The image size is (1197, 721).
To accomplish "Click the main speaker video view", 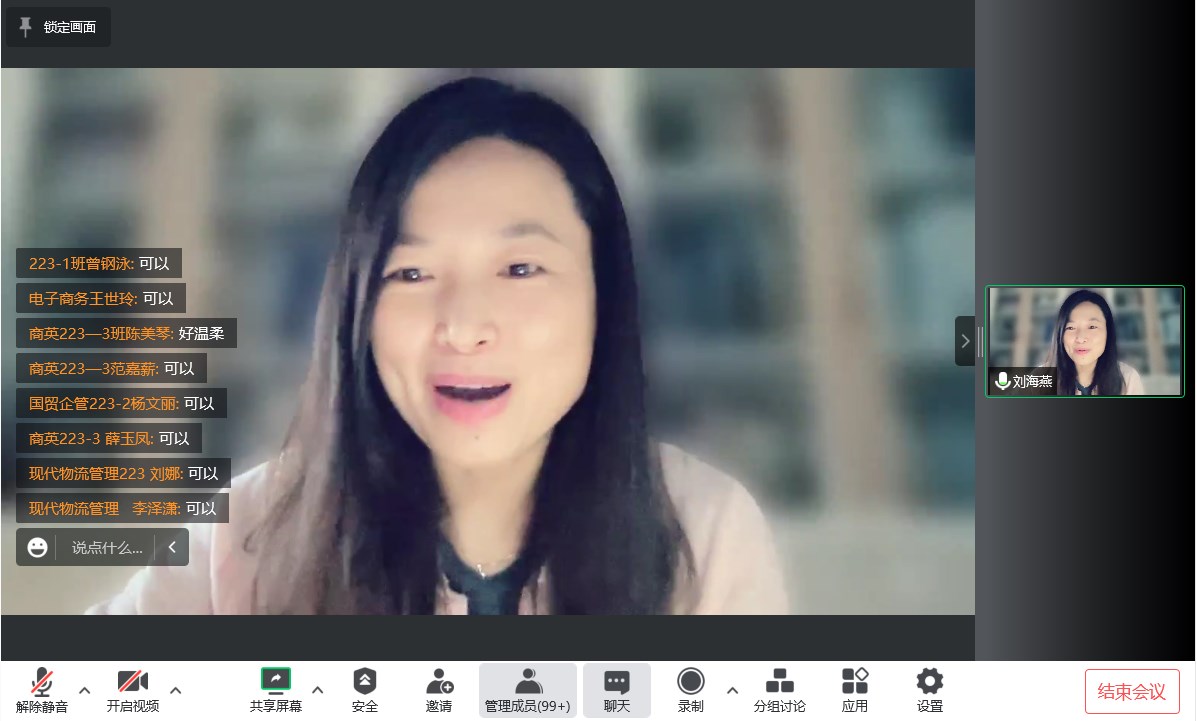I will coord(488,341).
